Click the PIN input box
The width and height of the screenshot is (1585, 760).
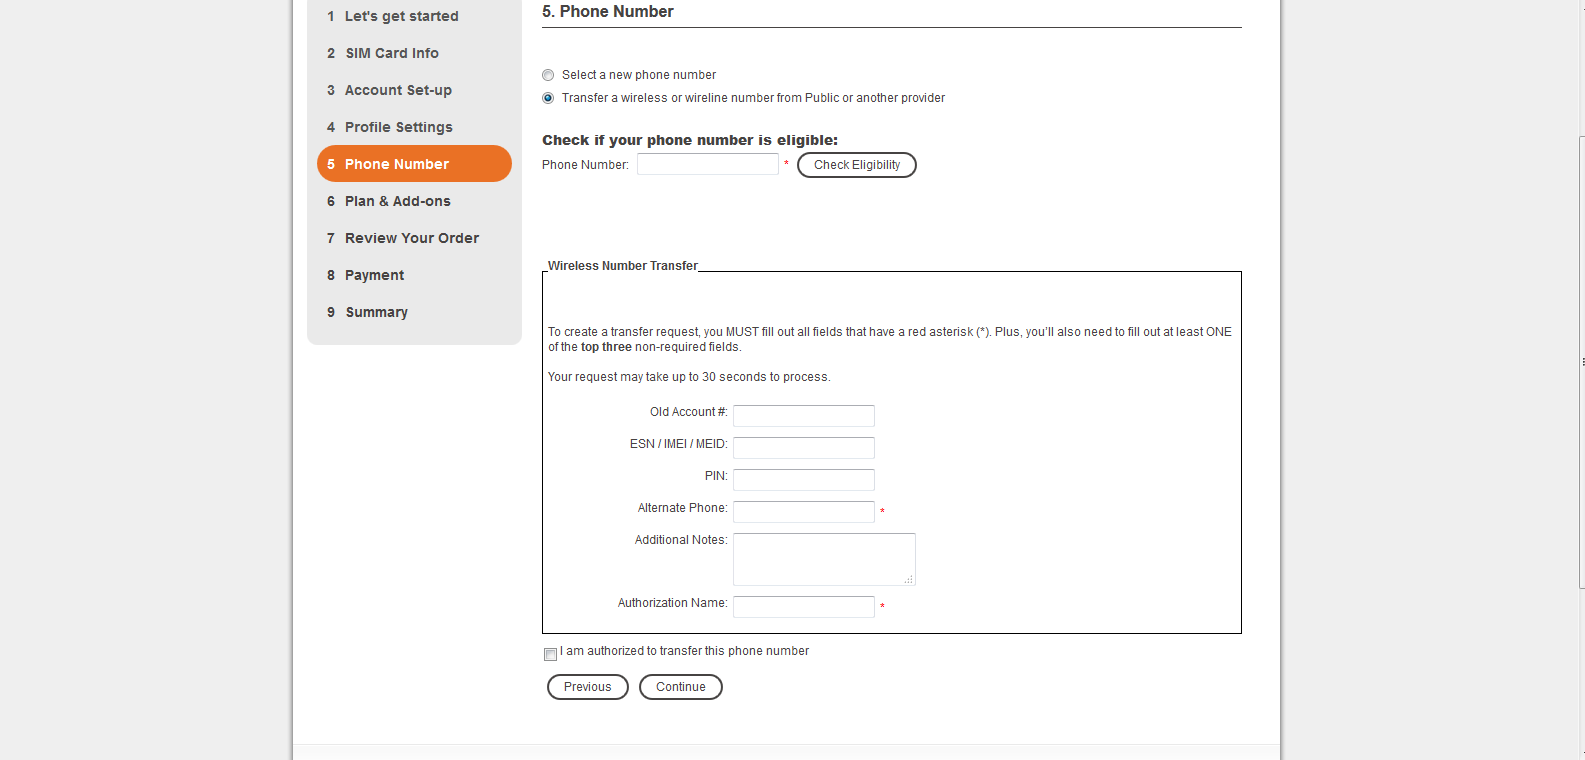(803, 480)
